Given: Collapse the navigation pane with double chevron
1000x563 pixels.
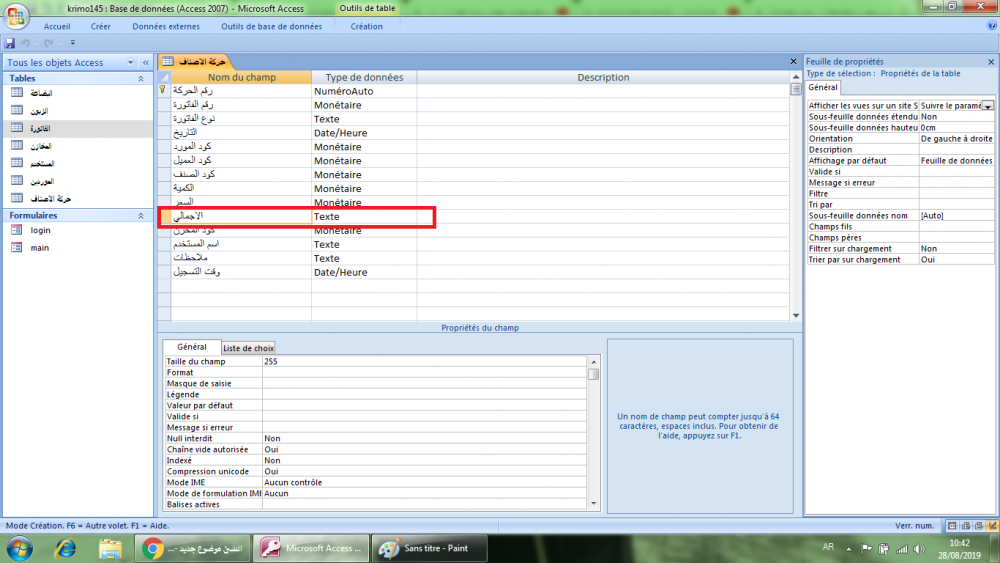Looking at the screenshot, I should (145, 63).
